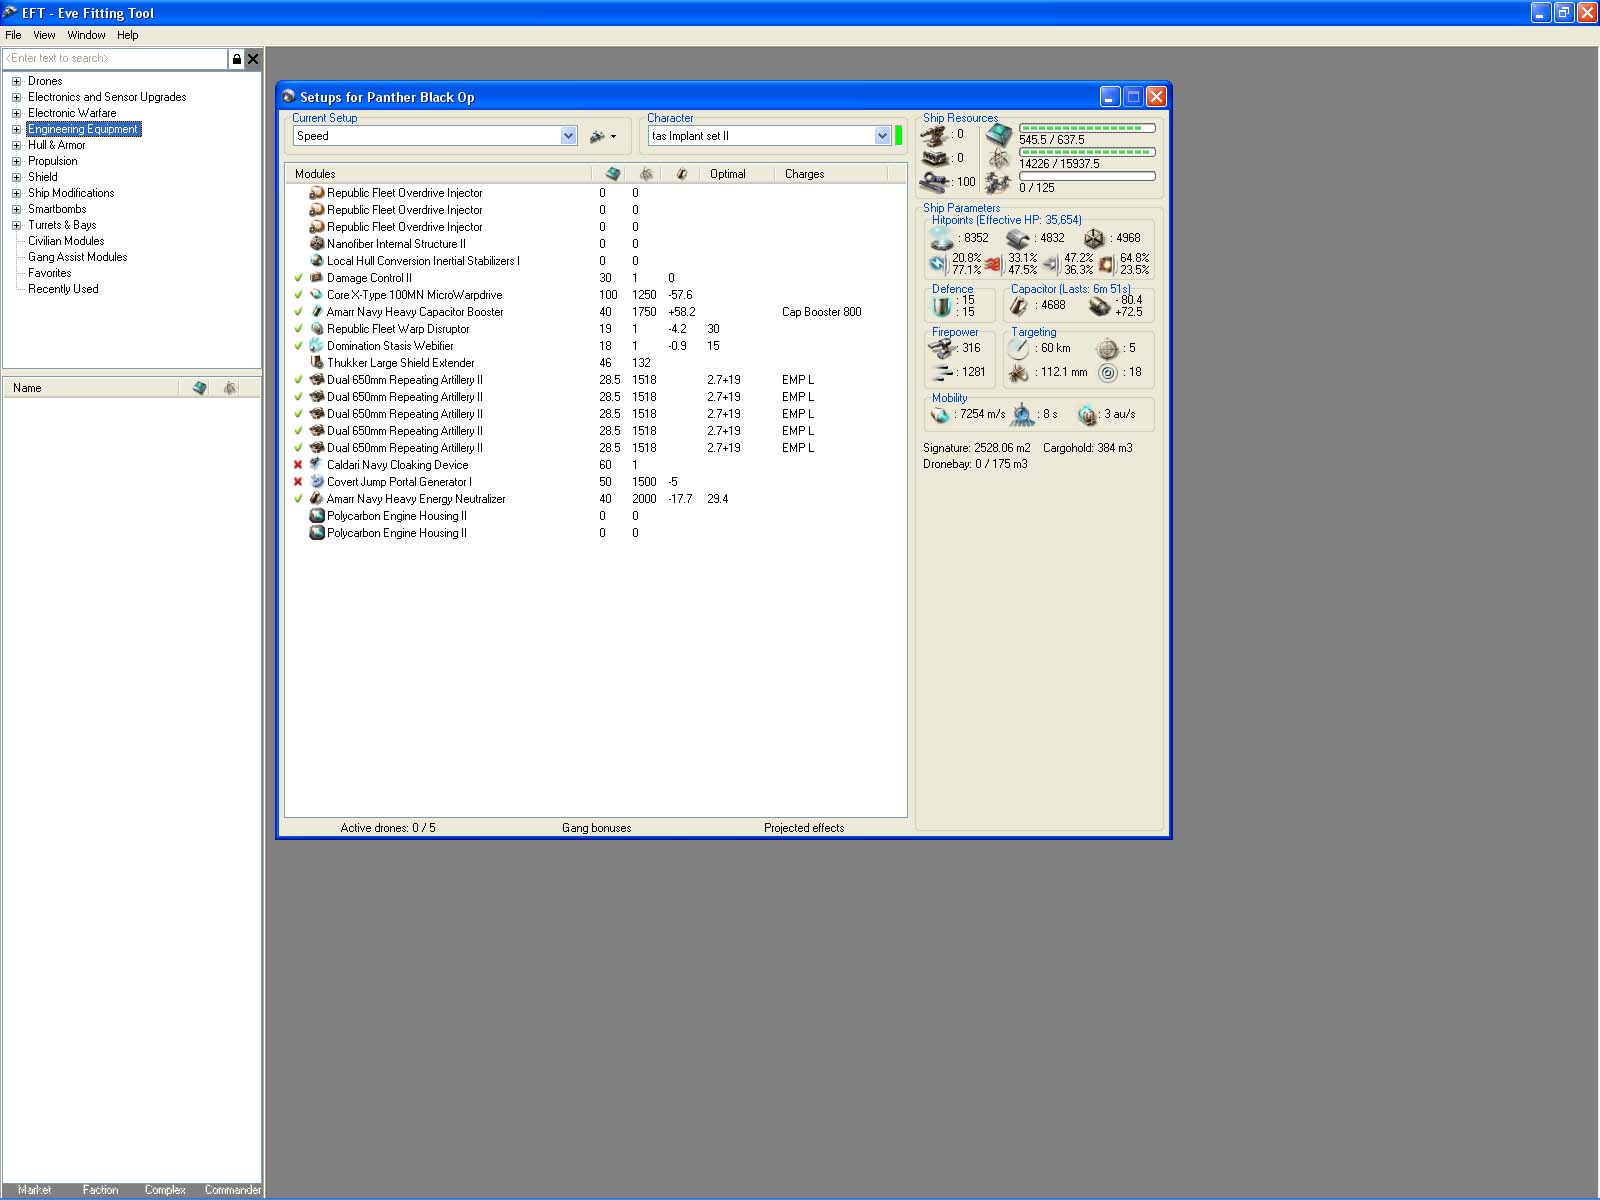The width and height of the screenshot is (1600, 1200).
Task: Click the drone bandwidth icon beside 0 / 125
Action: point(998,183)
